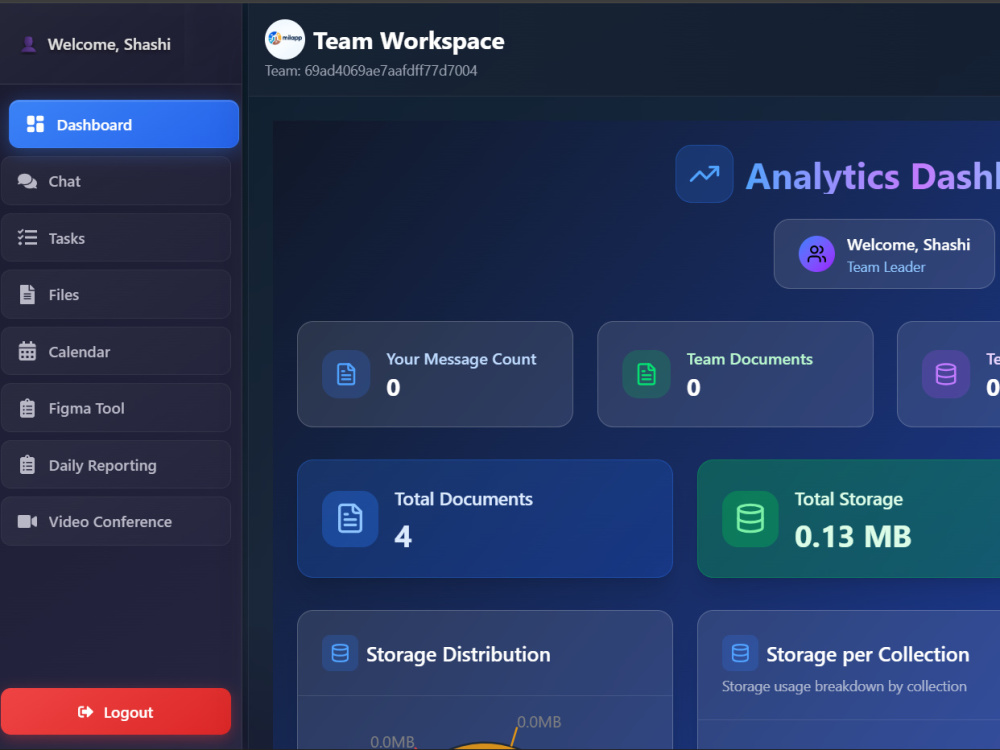
Task: Click Storage usage breakdown by collection text
Action: tap(844, 686)
